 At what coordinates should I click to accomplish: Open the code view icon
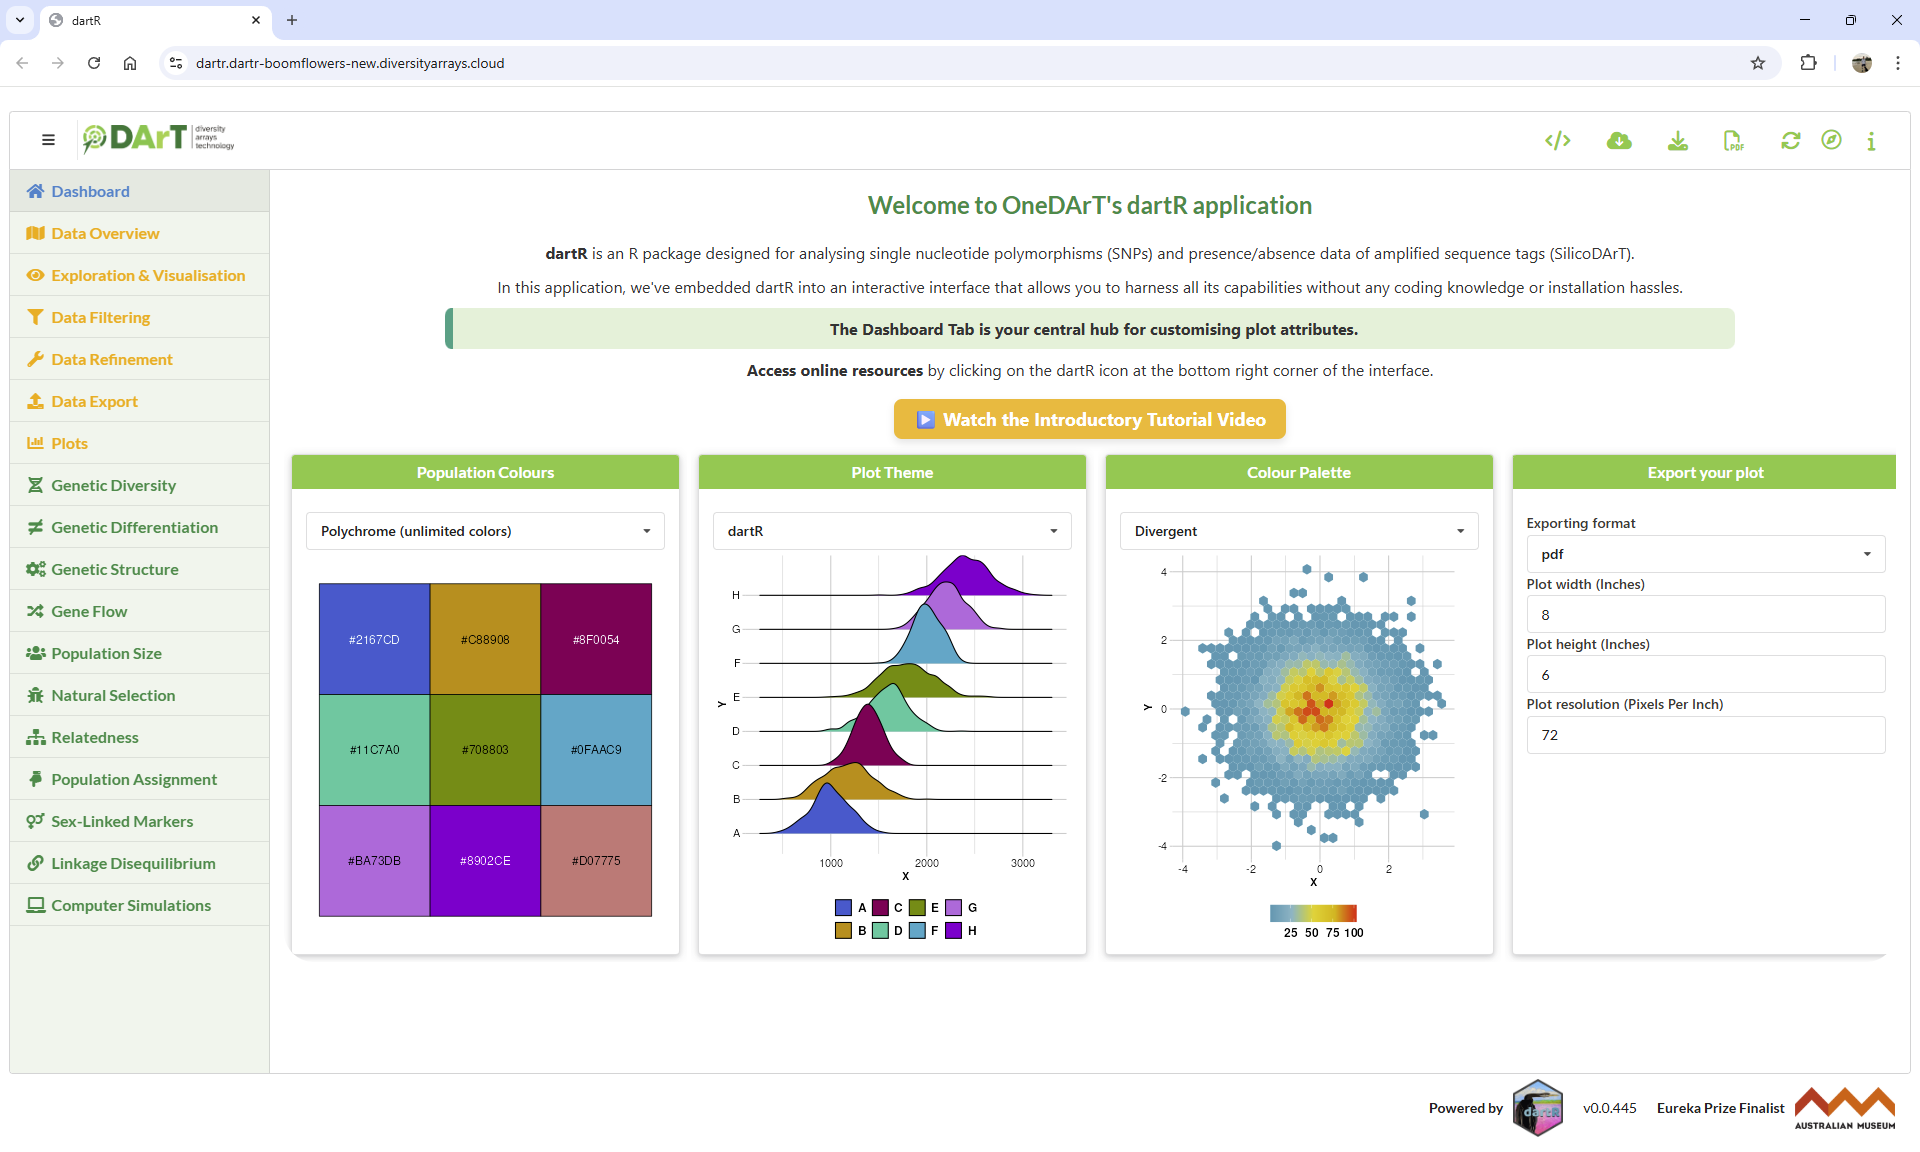pyautogui.click(x=1557, y=141)
